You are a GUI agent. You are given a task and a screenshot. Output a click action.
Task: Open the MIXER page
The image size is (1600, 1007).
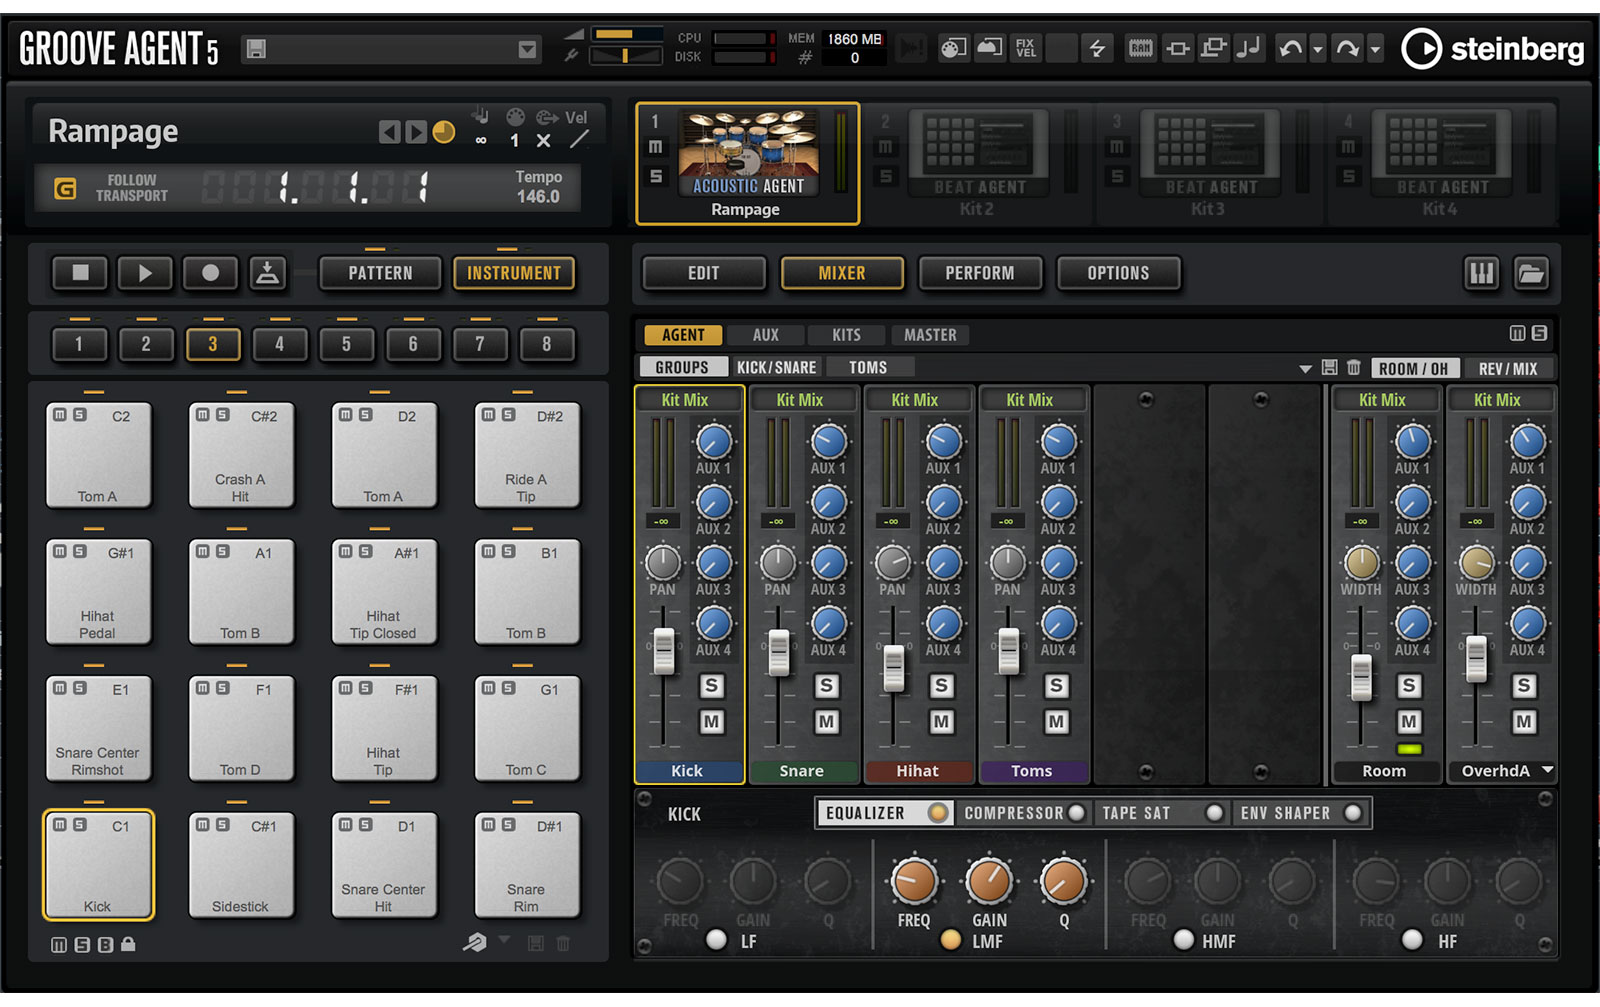(x=842, y=273)
